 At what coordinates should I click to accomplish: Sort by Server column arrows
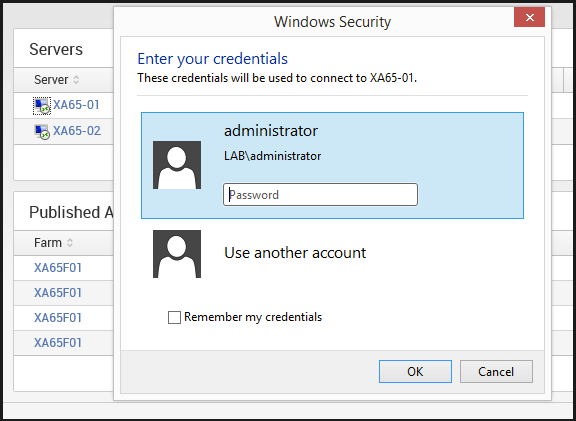[76, 80]
